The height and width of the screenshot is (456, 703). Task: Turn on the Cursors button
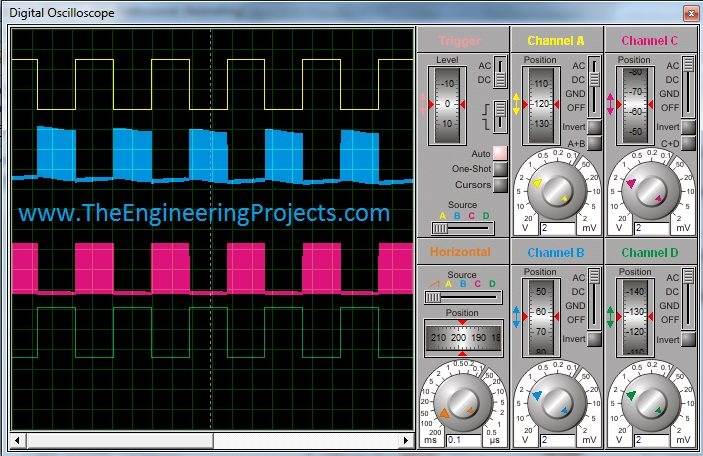(500, 185)
